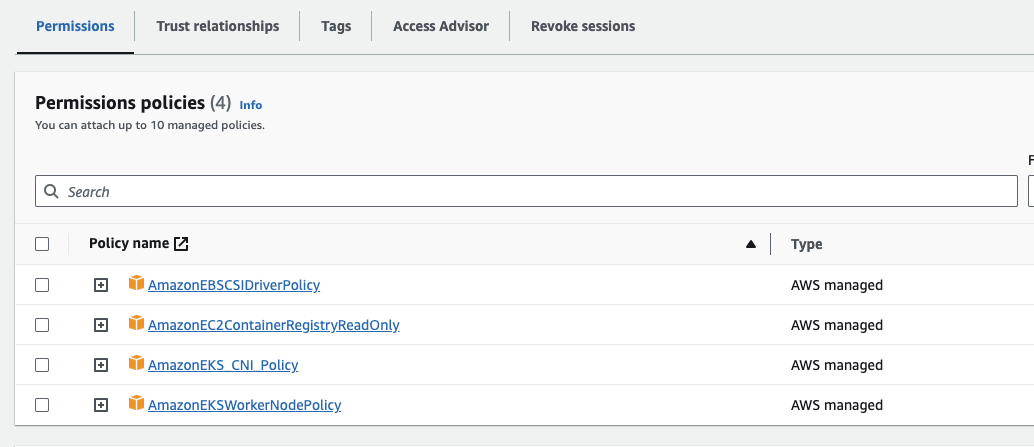Expand the AmazonEKSWorkerNodePolicy row details
The width and height of the screenshot is (1034, 447).
click(100, 405)
